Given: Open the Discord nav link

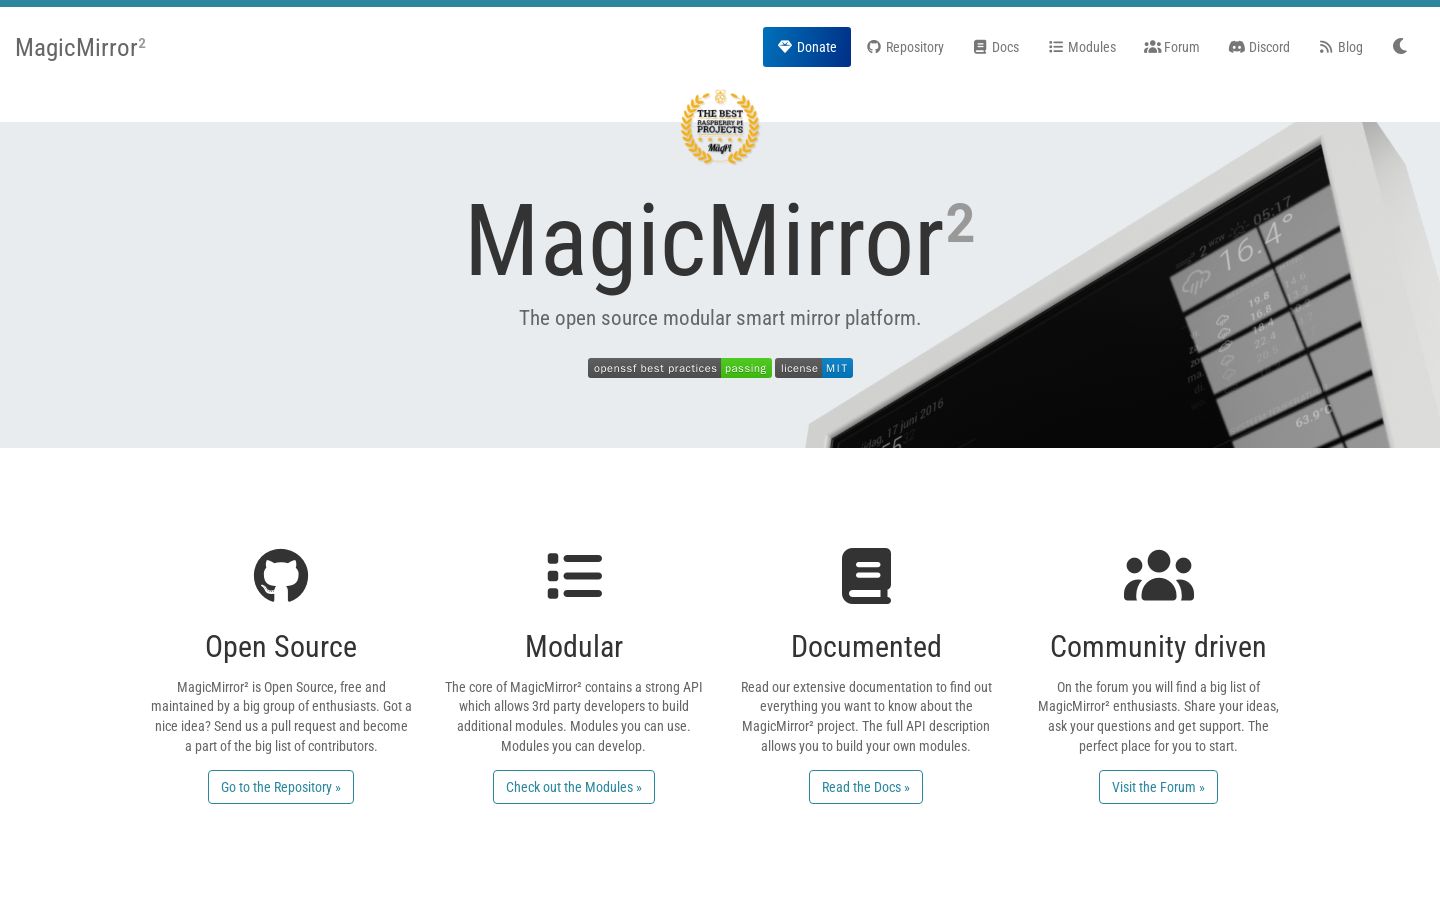Looking at the screenshot, I should (1259, 47).
